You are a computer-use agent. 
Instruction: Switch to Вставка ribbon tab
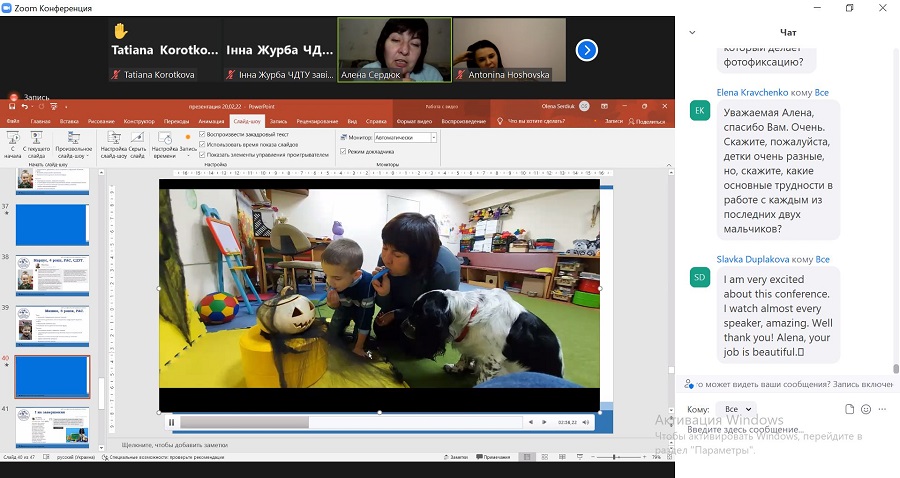tap(69, 121)
